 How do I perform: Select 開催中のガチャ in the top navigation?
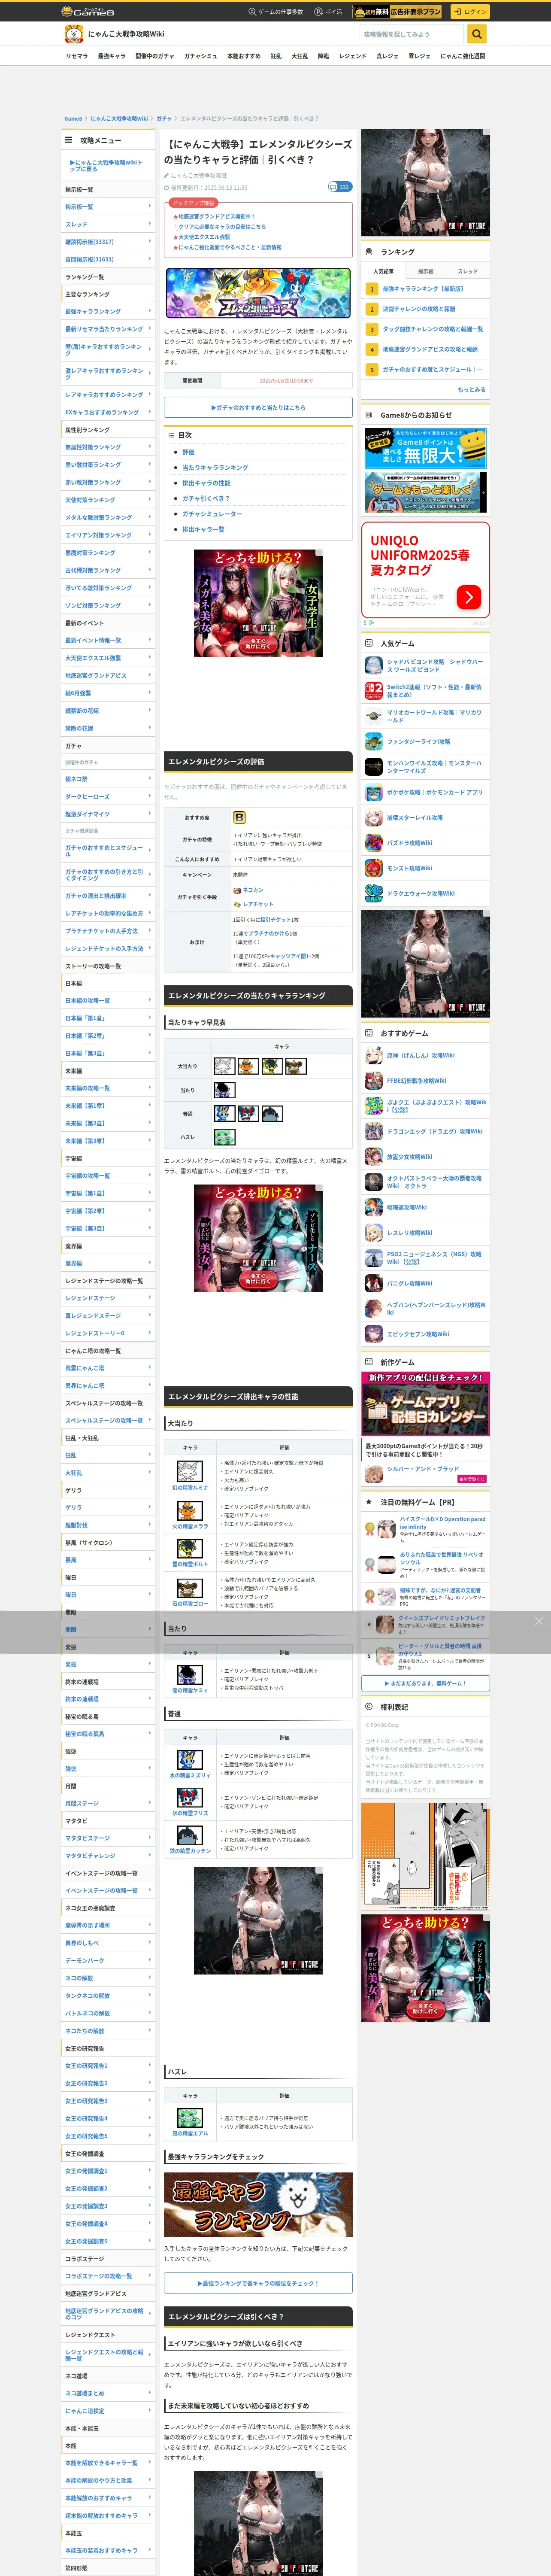click(x=154, y=56)
